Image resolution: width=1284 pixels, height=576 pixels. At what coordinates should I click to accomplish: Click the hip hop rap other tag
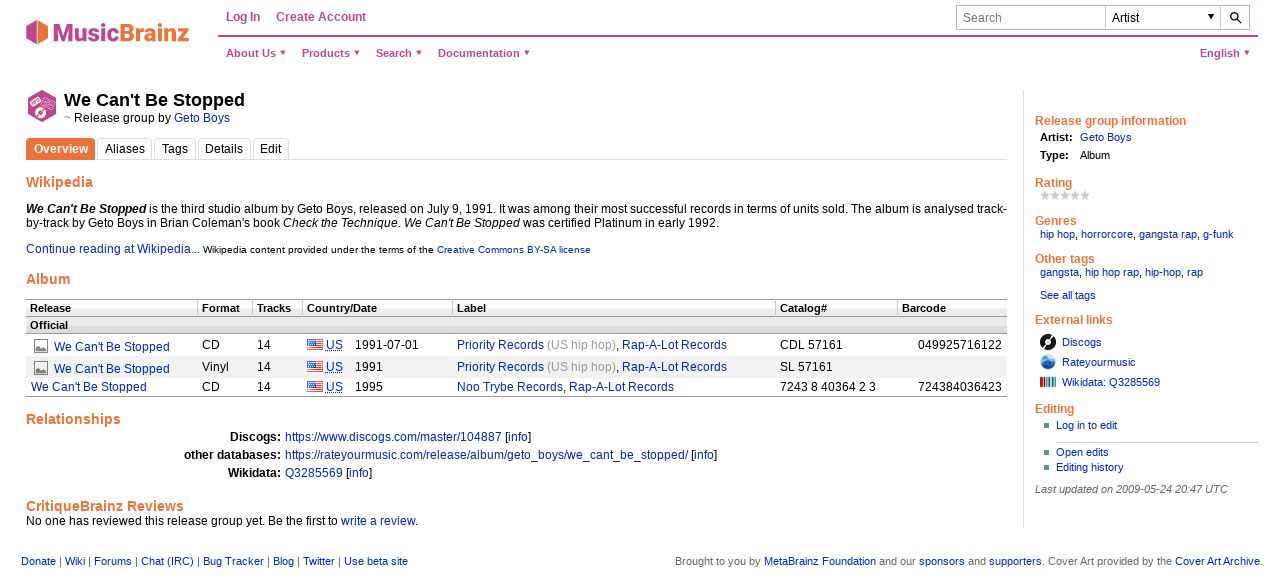[1112, 272]
